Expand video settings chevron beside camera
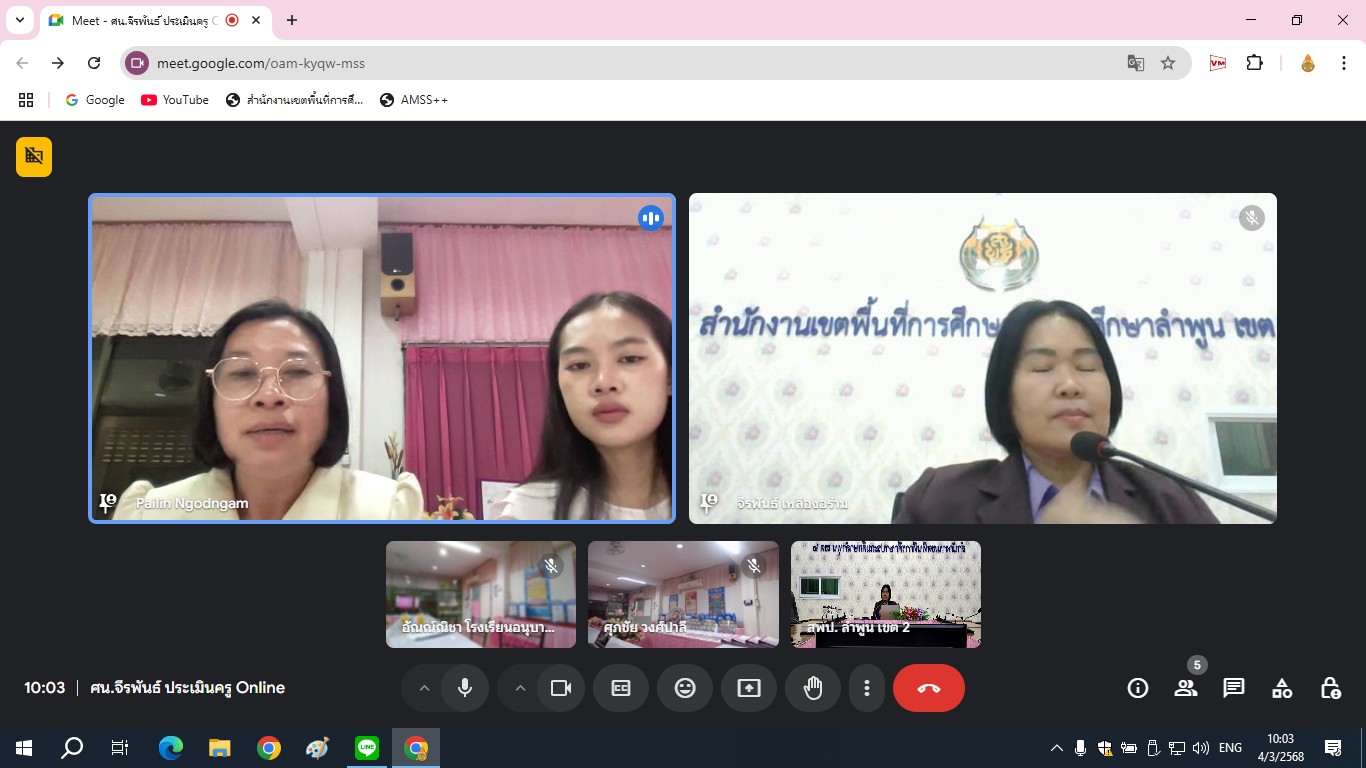This screenshot has width=1366, height=768. (x=520, y=688)
